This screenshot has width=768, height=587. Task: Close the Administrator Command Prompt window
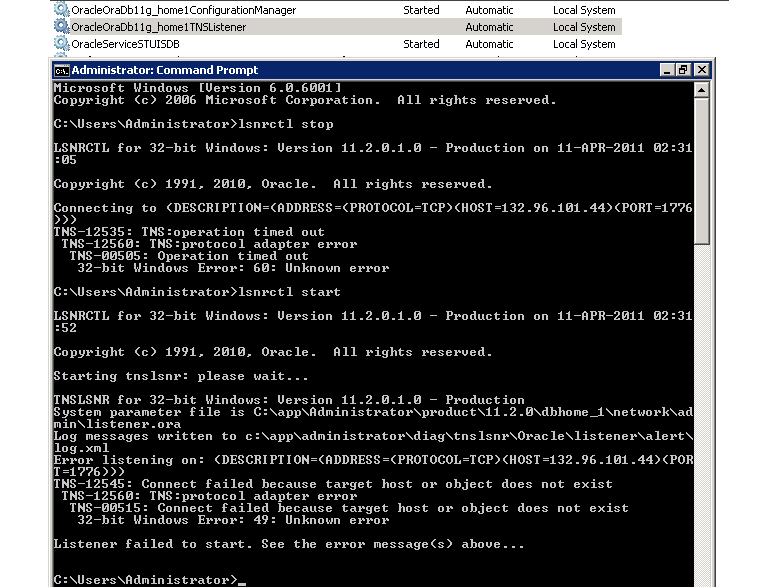(x=701, y=70)
